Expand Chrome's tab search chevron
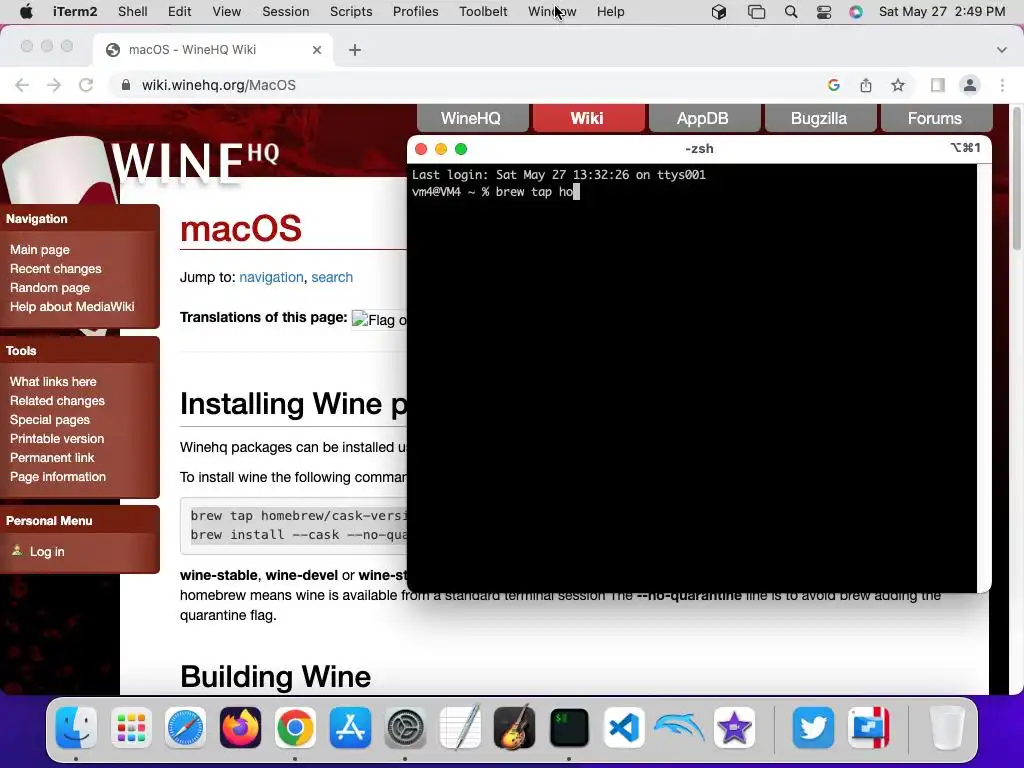Viewport: 1024px width, 768px height. tap(1002, 50)
